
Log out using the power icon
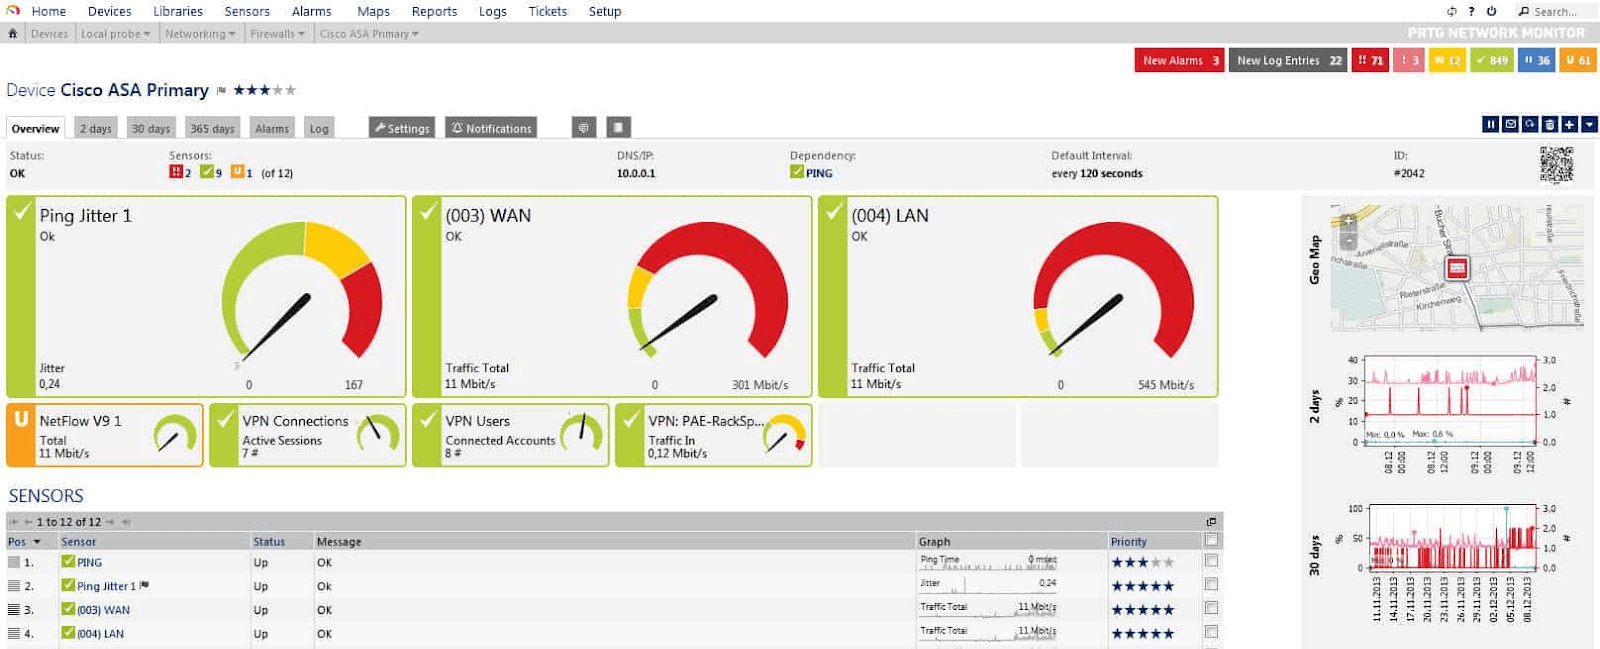pos(1491,11)
